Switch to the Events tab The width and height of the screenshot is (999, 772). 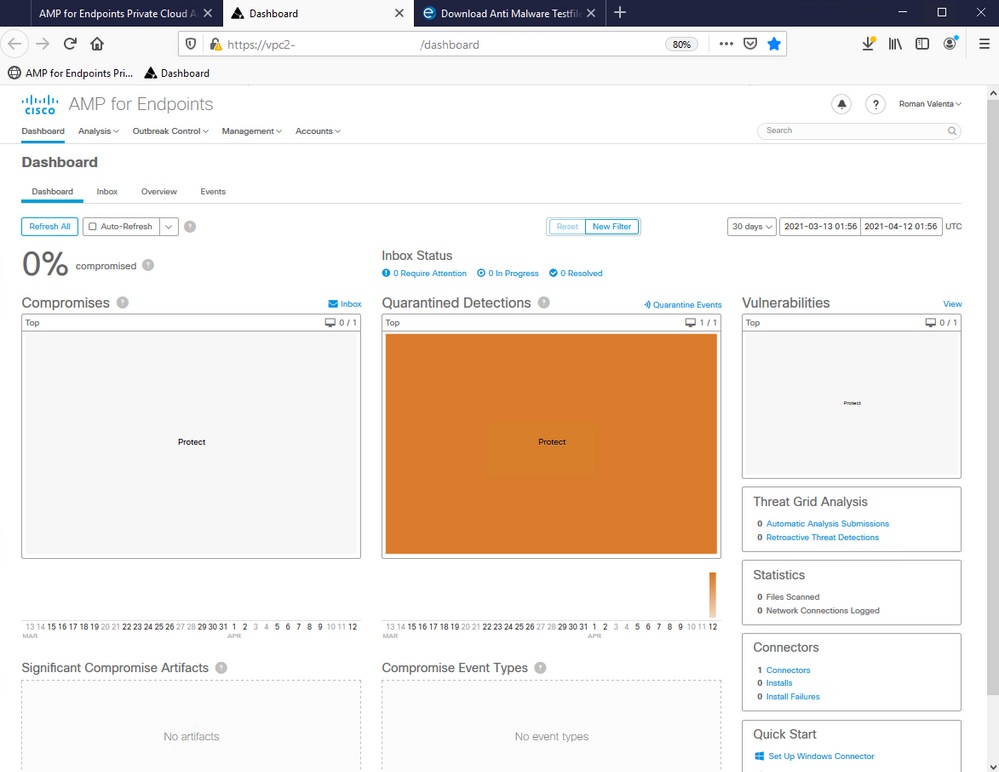click(211, 191)
